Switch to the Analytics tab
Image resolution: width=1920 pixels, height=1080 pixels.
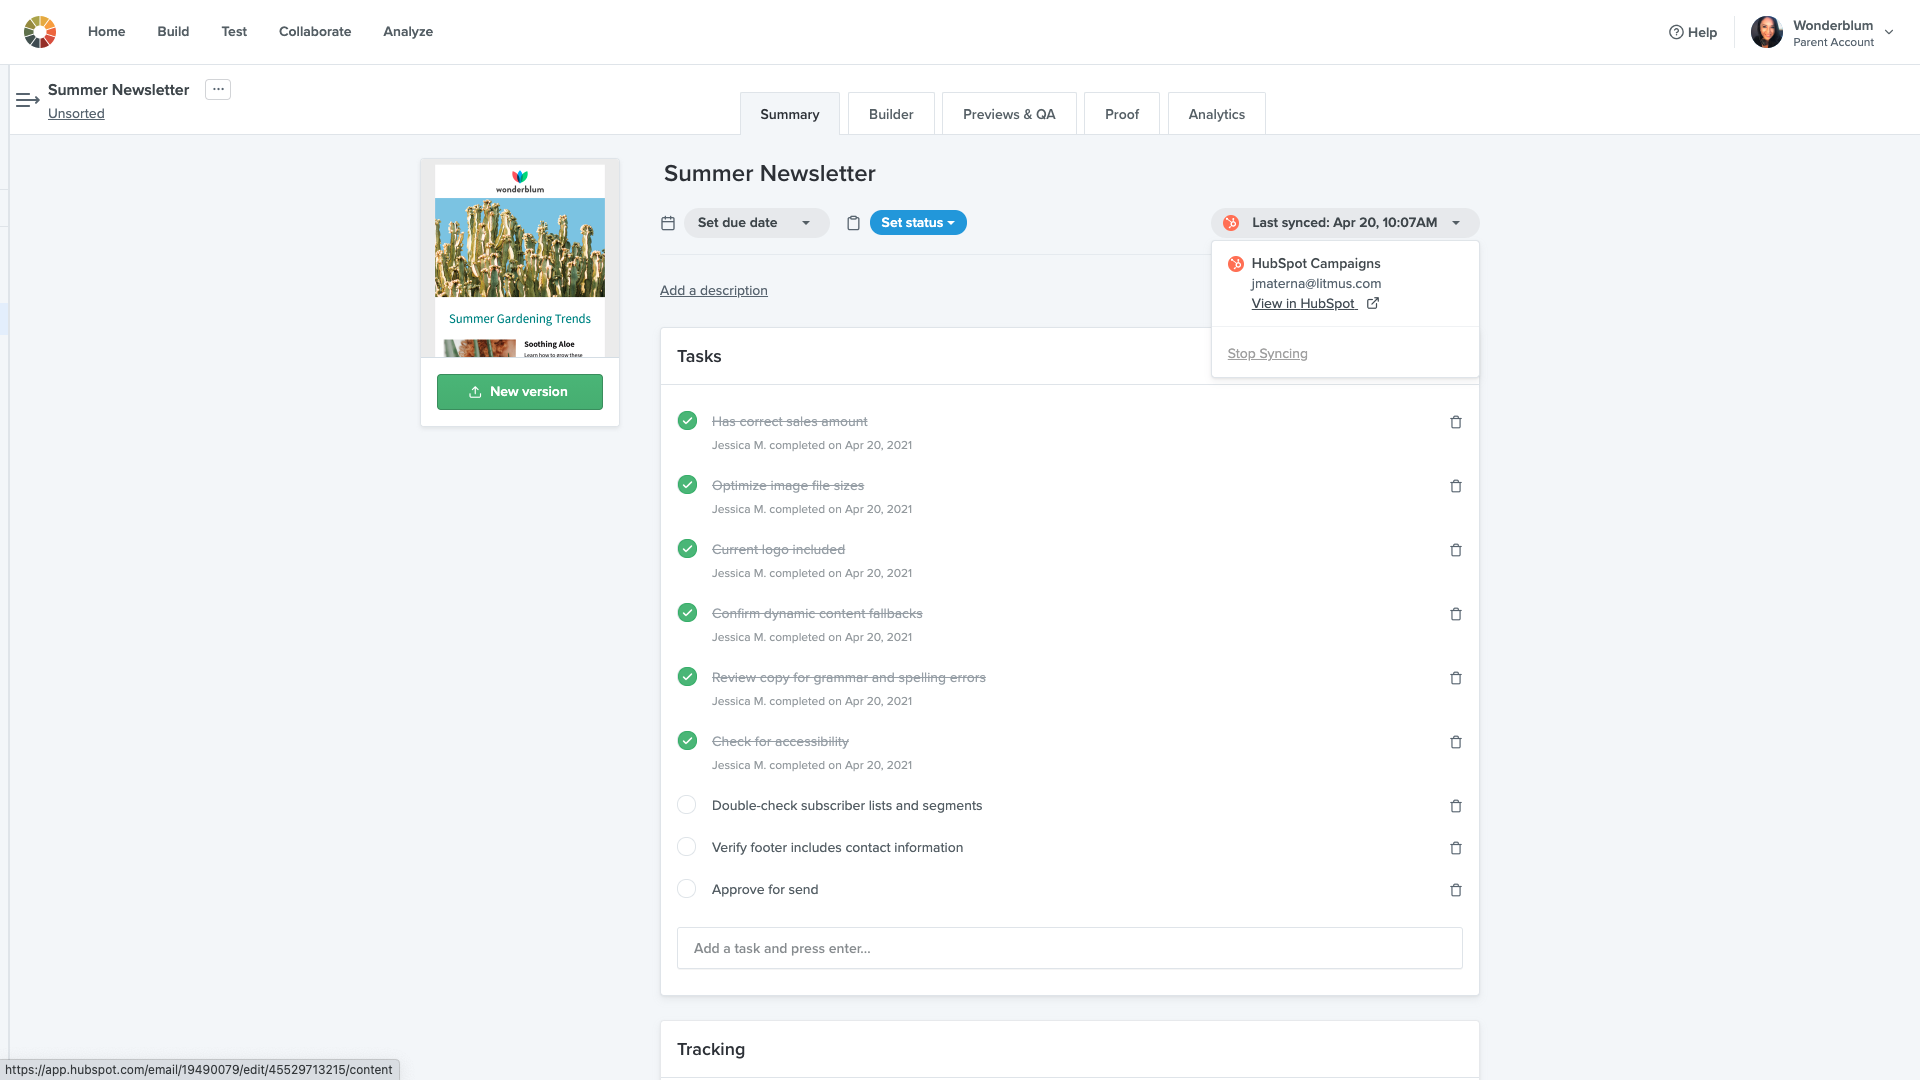click(1217, 114)
